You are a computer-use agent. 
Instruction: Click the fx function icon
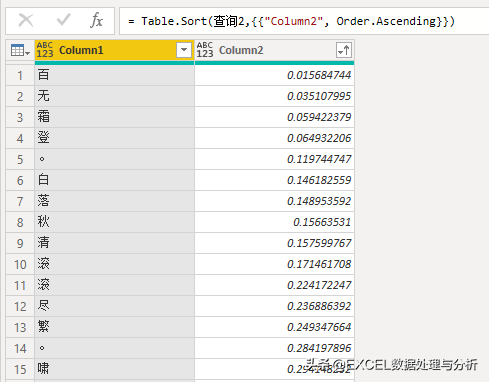pos(96,20)
